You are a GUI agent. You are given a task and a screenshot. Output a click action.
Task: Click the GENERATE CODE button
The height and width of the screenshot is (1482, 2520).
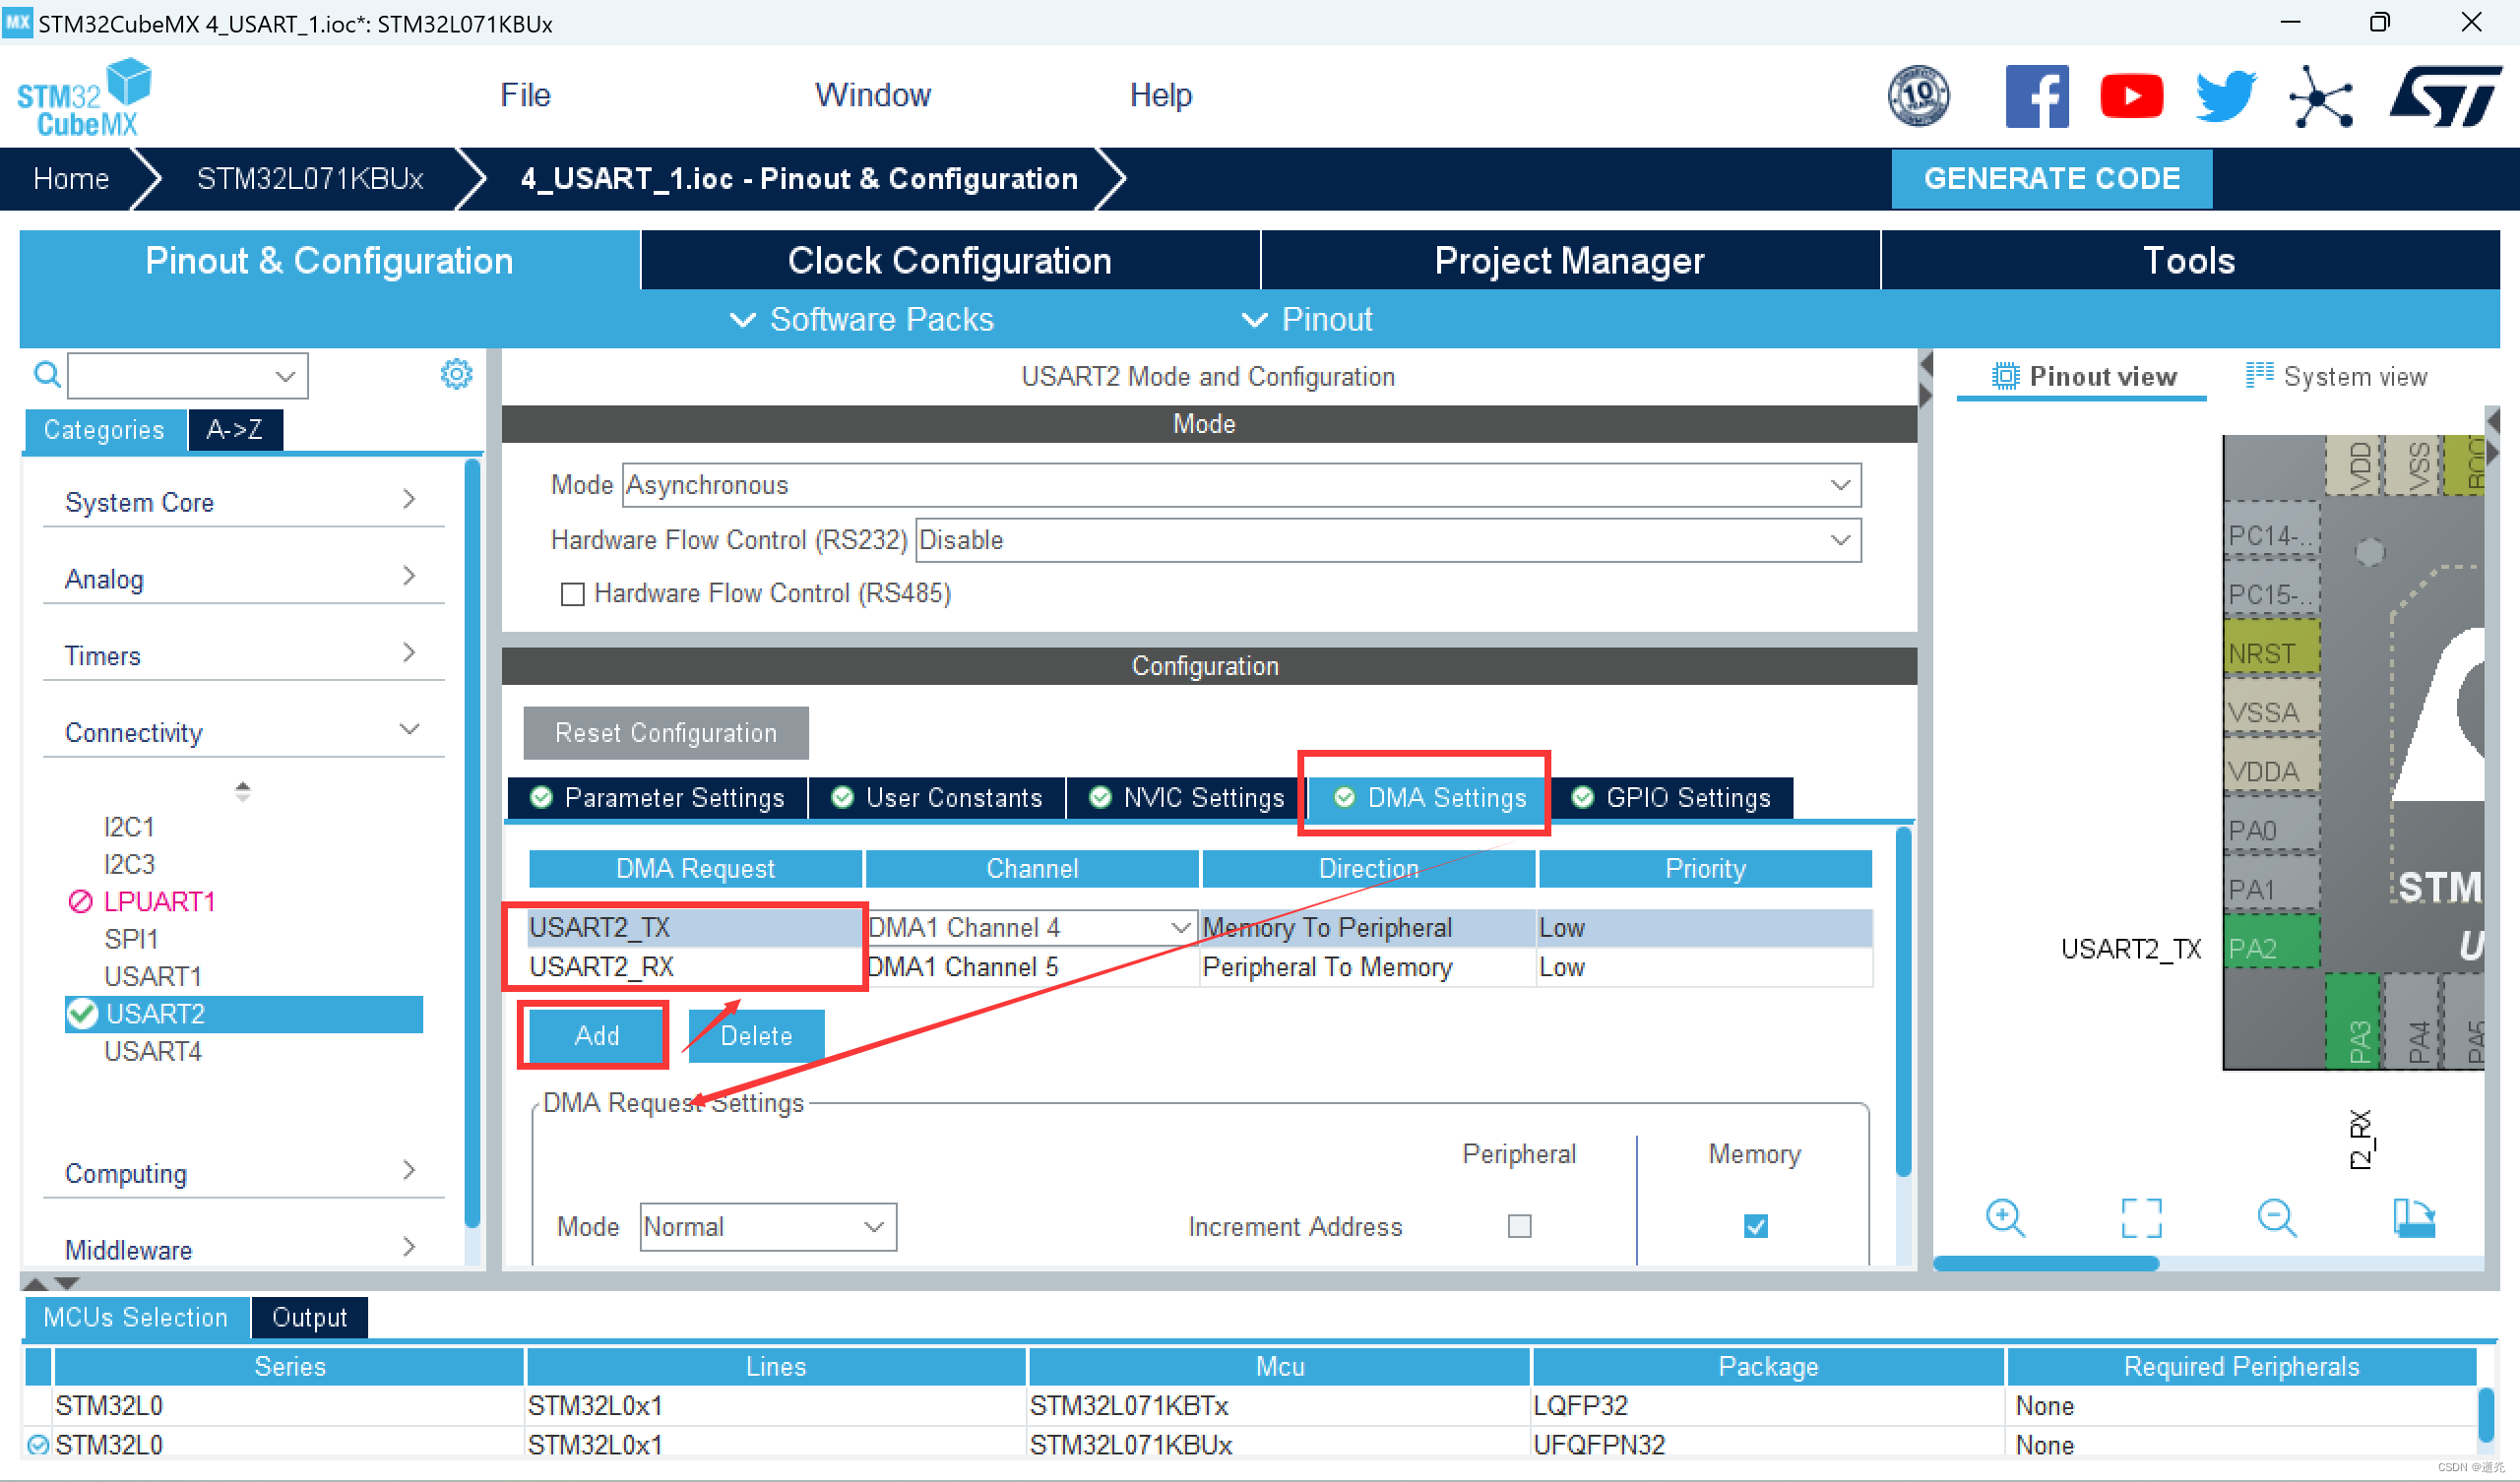point(2051,179)
